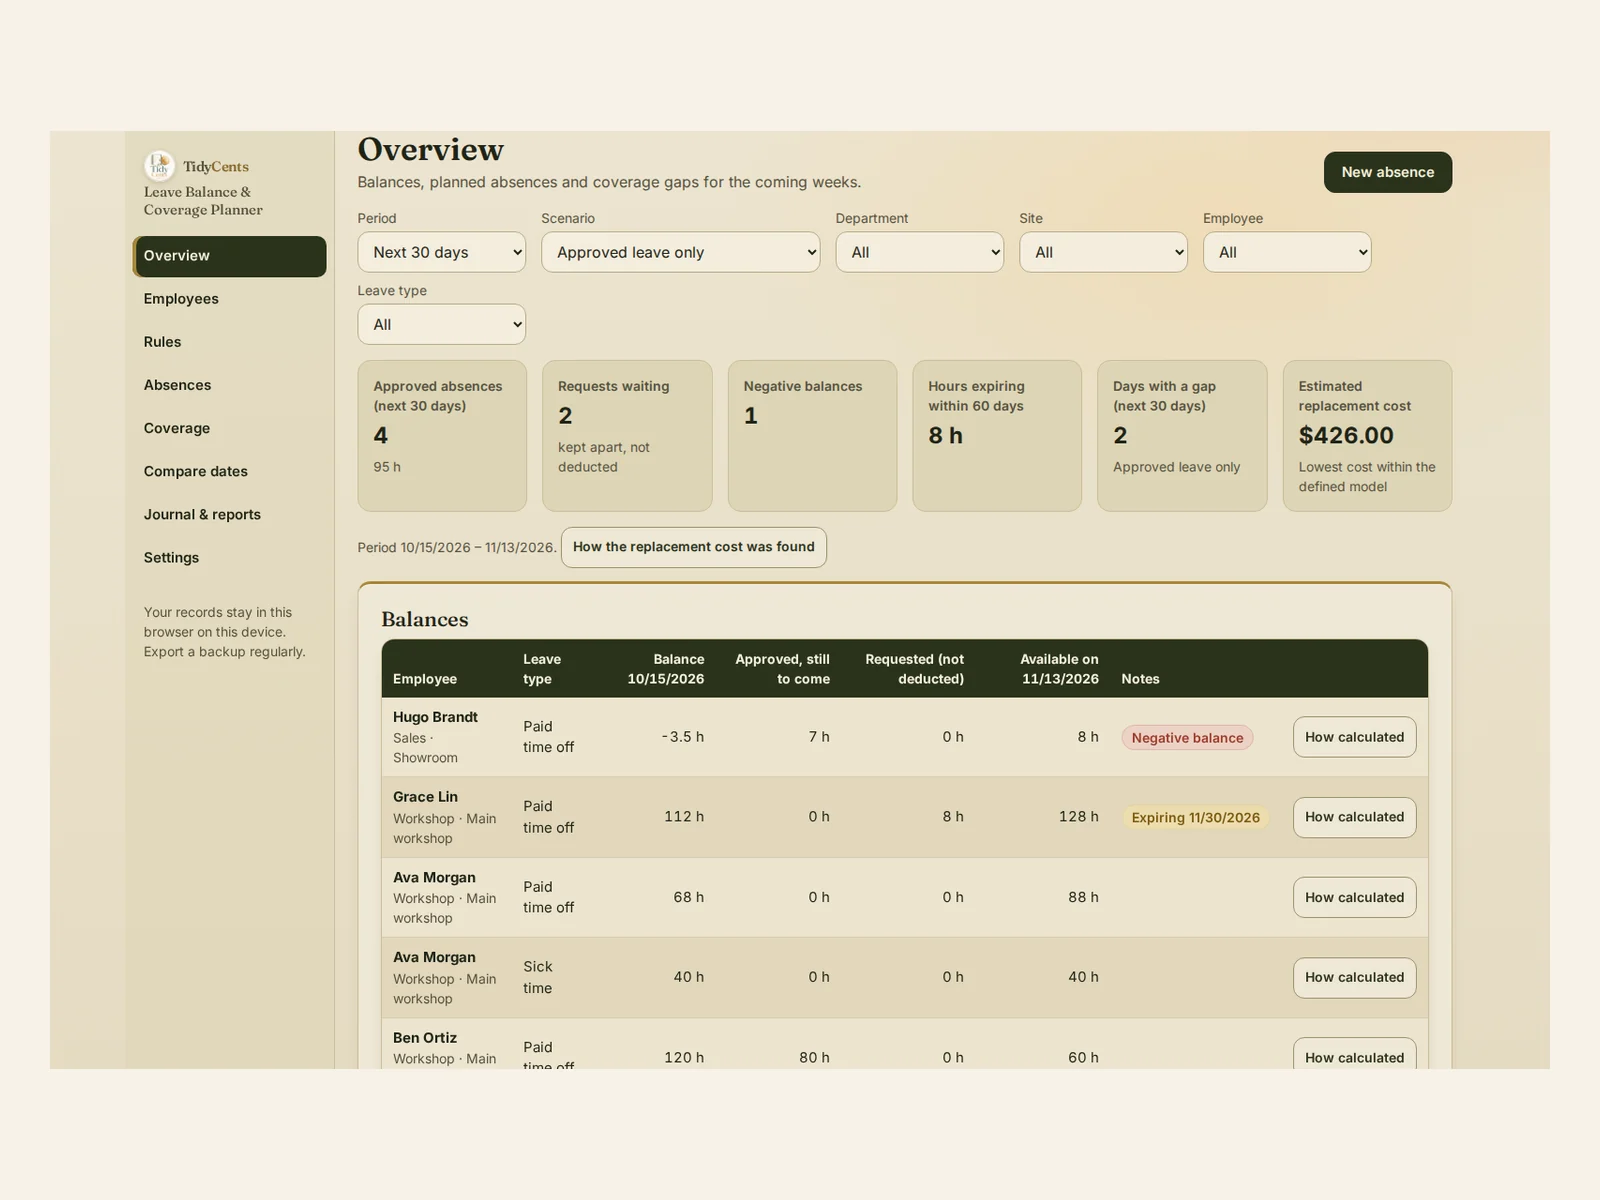Show how Grace Lin's balance is calculated
The height and width of the screenshot is (1200, 1600).
pos(1354,817)
